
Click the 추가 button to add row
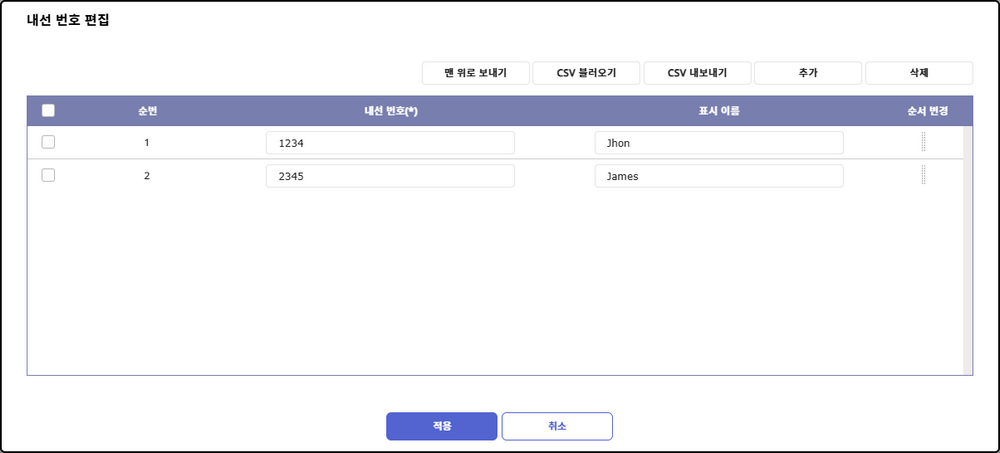click(x=808, y=73)
